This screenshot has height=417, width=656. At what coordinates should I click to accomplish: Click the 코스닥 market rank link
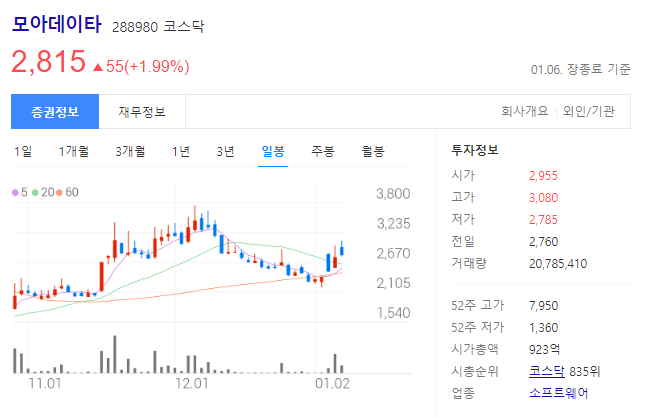tap(546, 371)
